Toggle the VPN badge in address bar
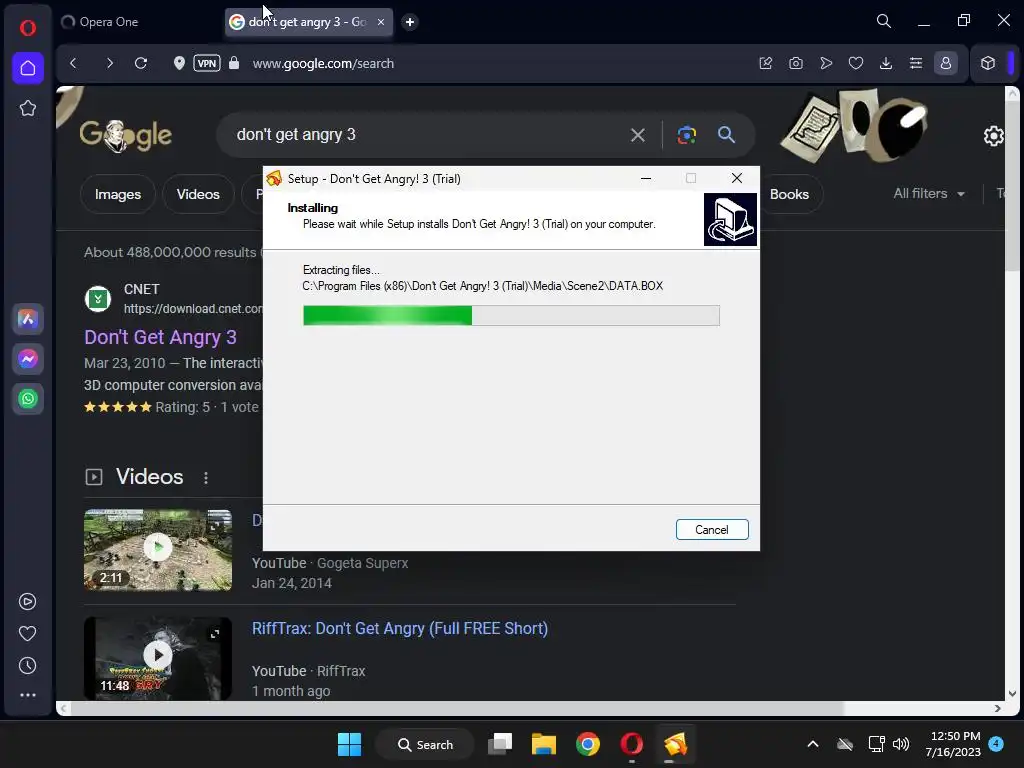The height and width of the screenshot is (768, 1024). click(207, 63)
